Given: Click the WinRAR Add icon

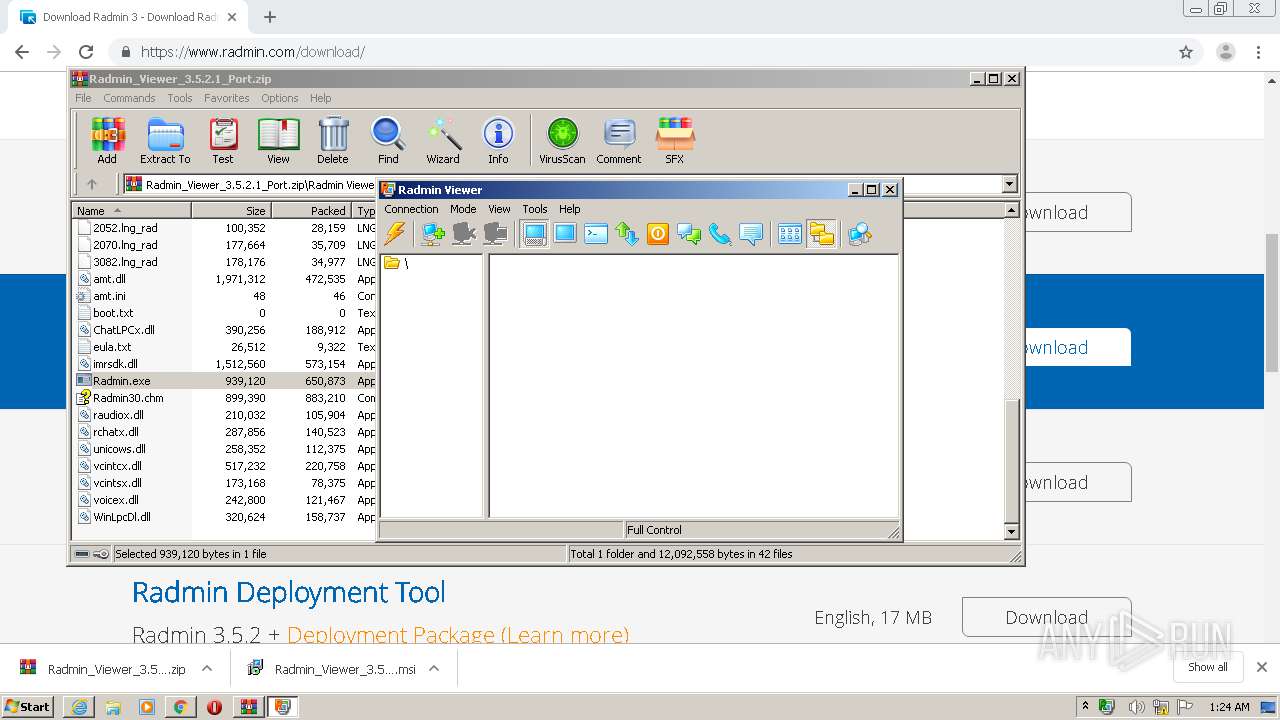Looking at the screenshot, I should tap(107, 141).
